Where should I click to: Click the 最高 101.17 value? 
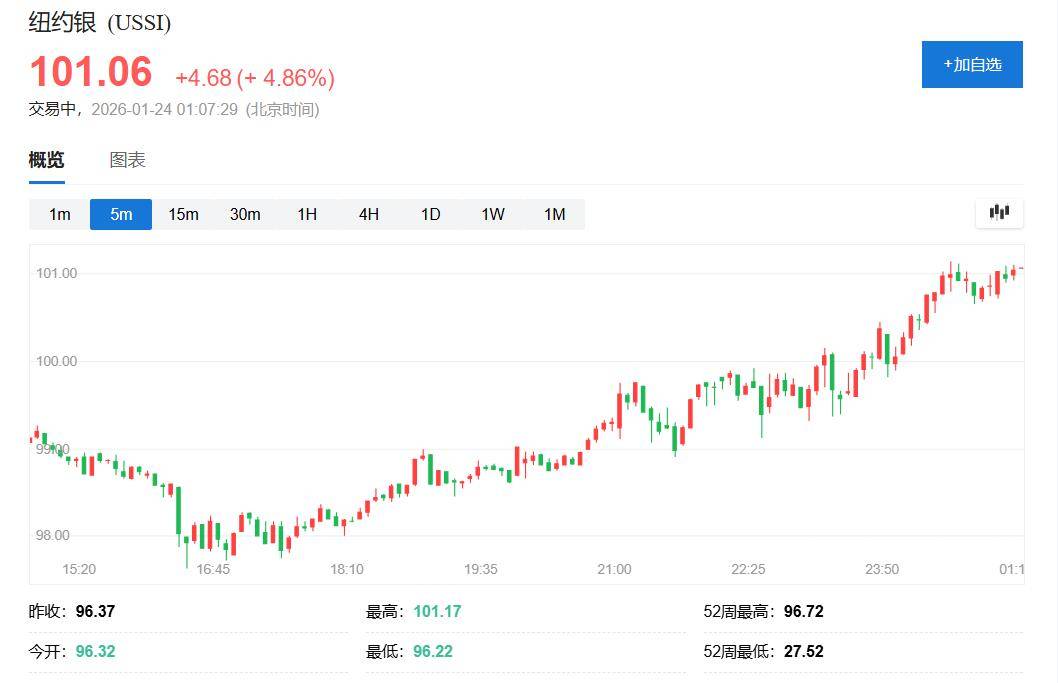click(x=438, y=611)
